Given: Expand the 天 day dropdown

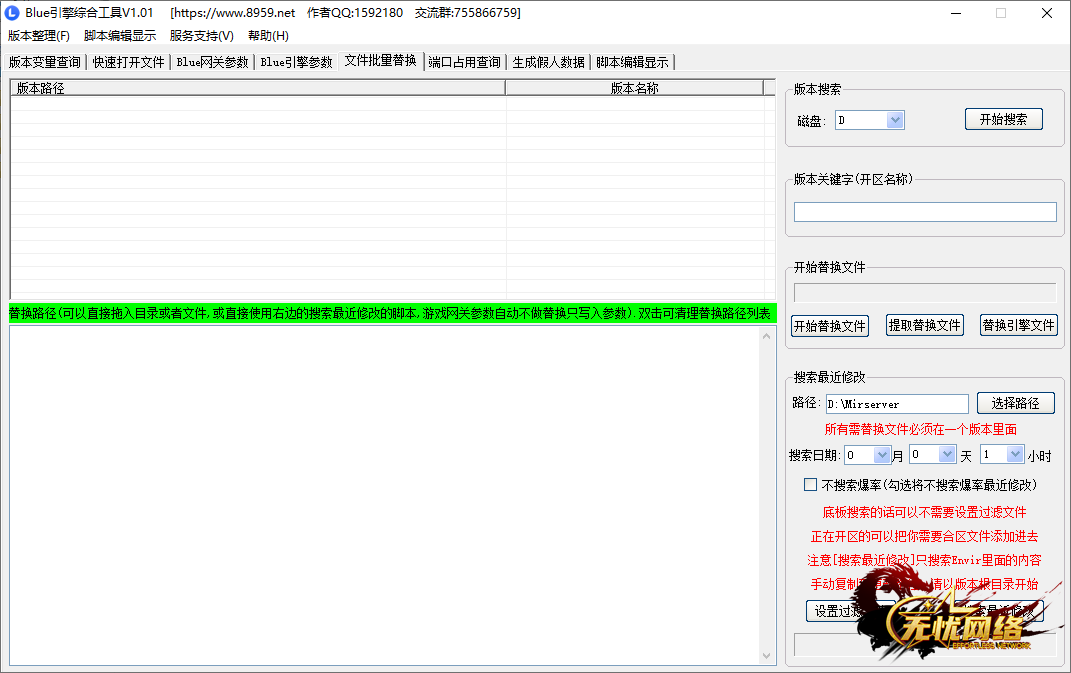Looking at the screenshot, I should [947, 455].
